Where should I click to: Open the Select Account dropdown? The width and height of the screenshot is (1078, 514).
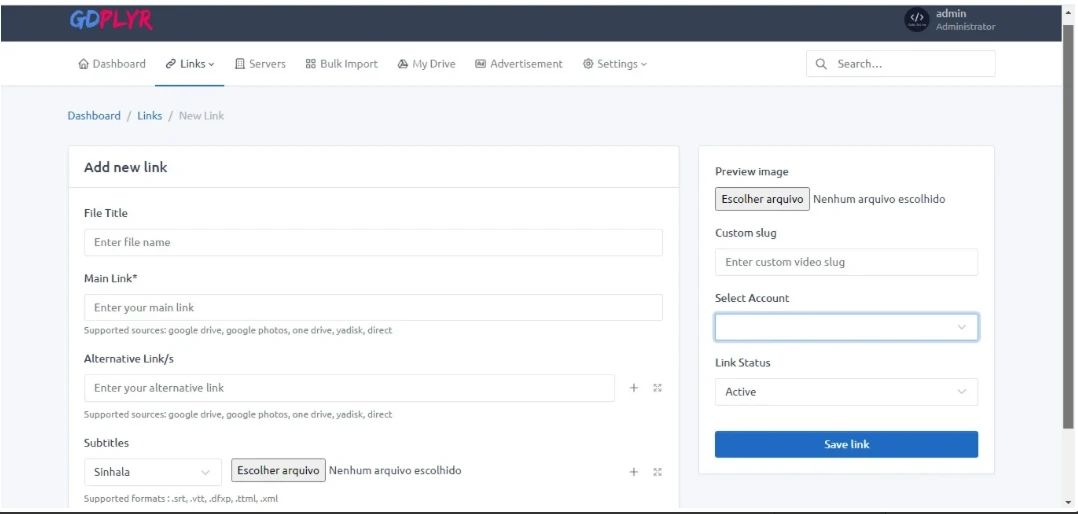tap(846, 327)
